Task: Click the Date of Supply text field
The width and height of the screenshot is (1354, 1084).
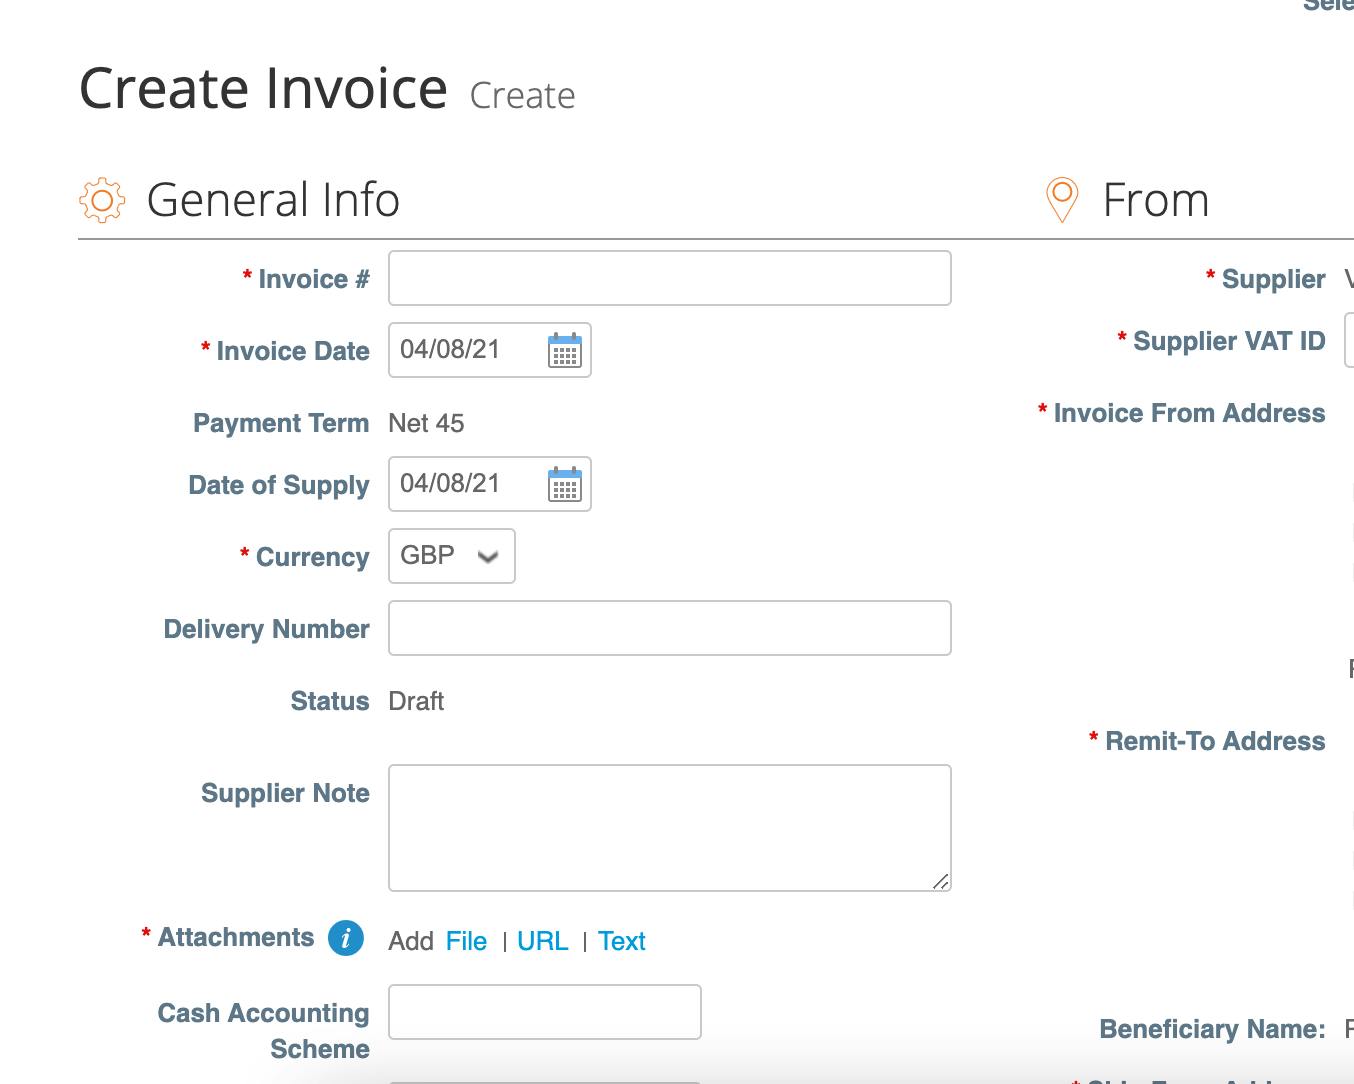Action: [465, 484]
